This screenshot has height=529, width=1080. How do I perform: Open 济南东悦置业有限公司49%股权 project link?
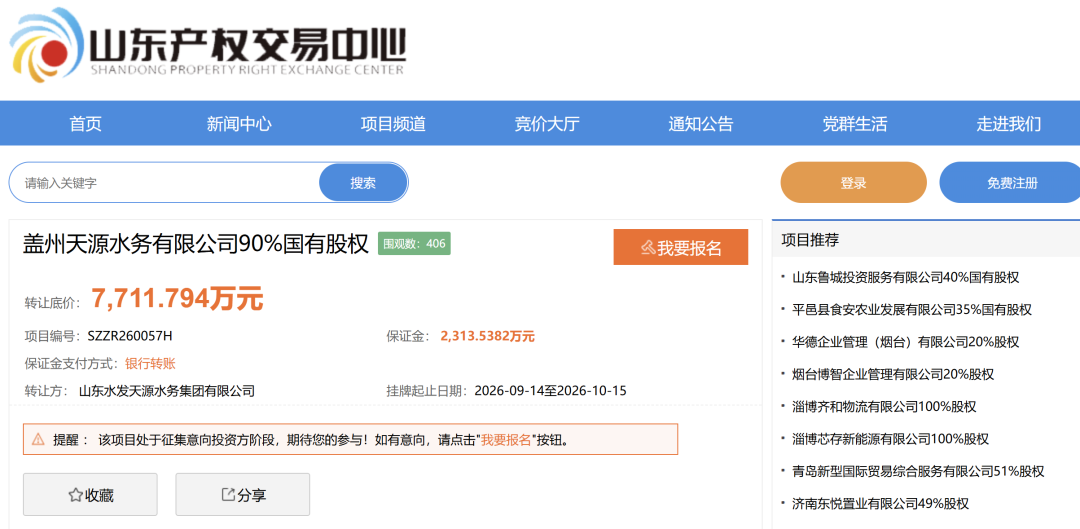(x=881, y=504)
